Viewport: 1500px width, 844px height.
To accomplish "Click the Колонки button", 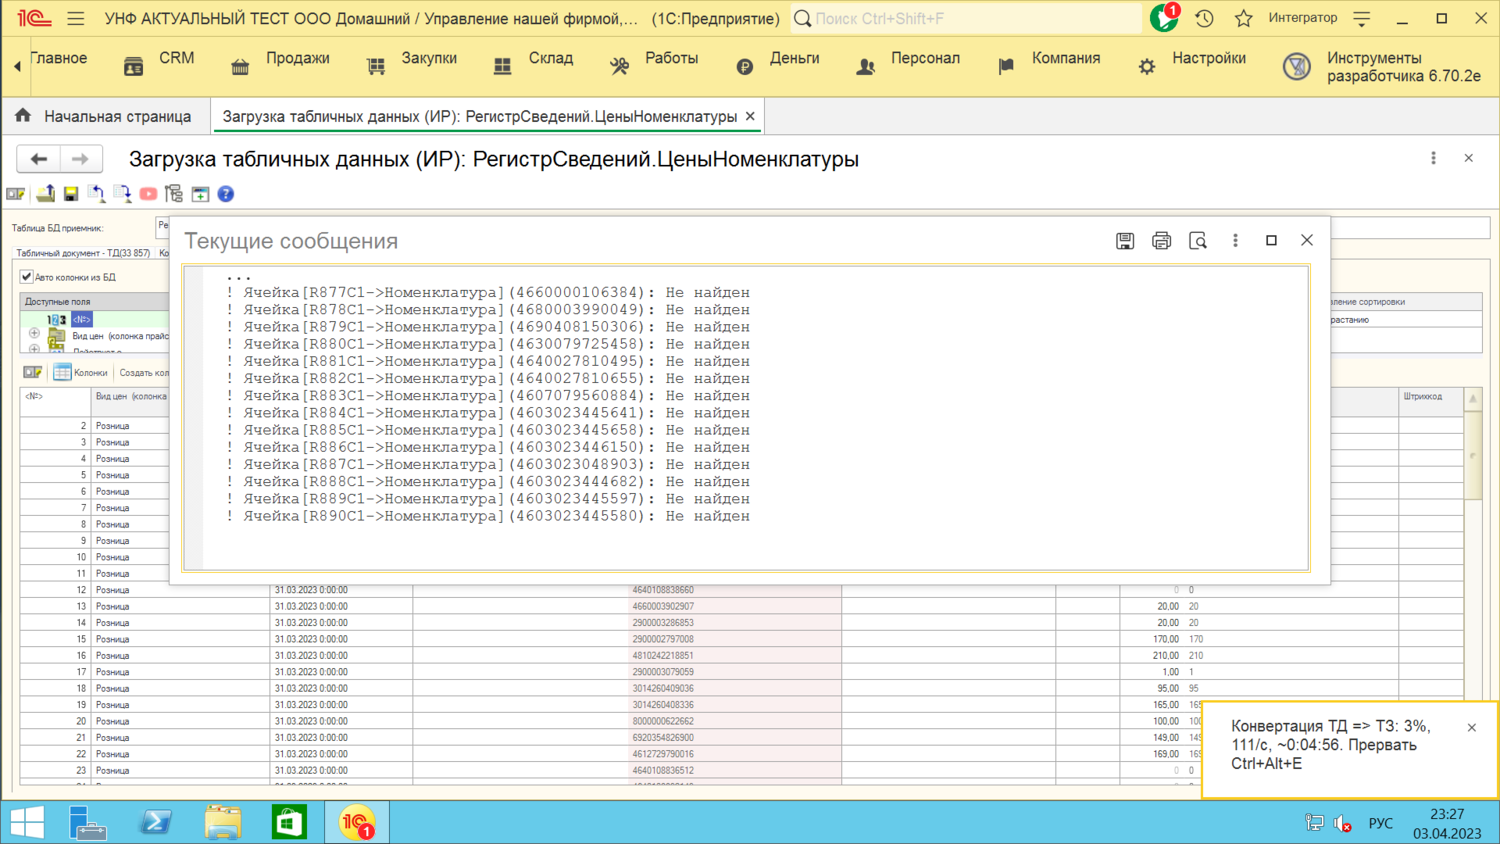I will [80, 373].
